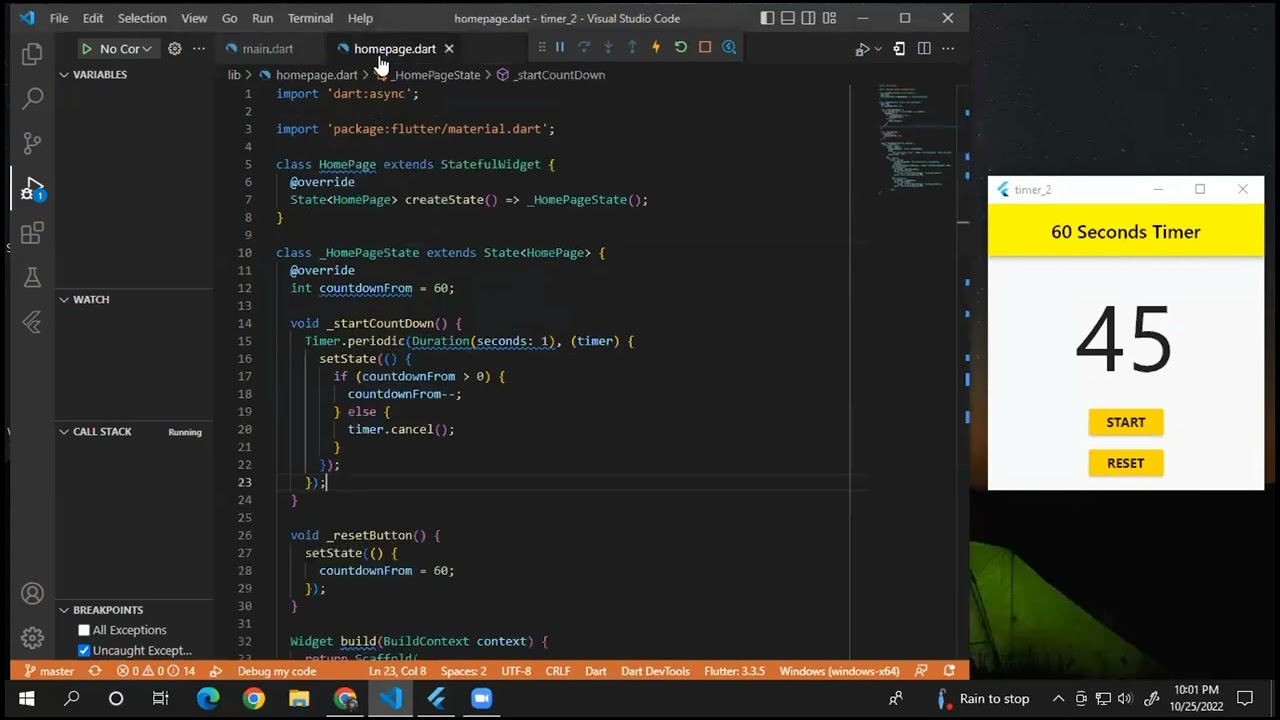Open Zoom from the taskbar
The width and height of the screenshot is (1280, 720).
point(482,699)
